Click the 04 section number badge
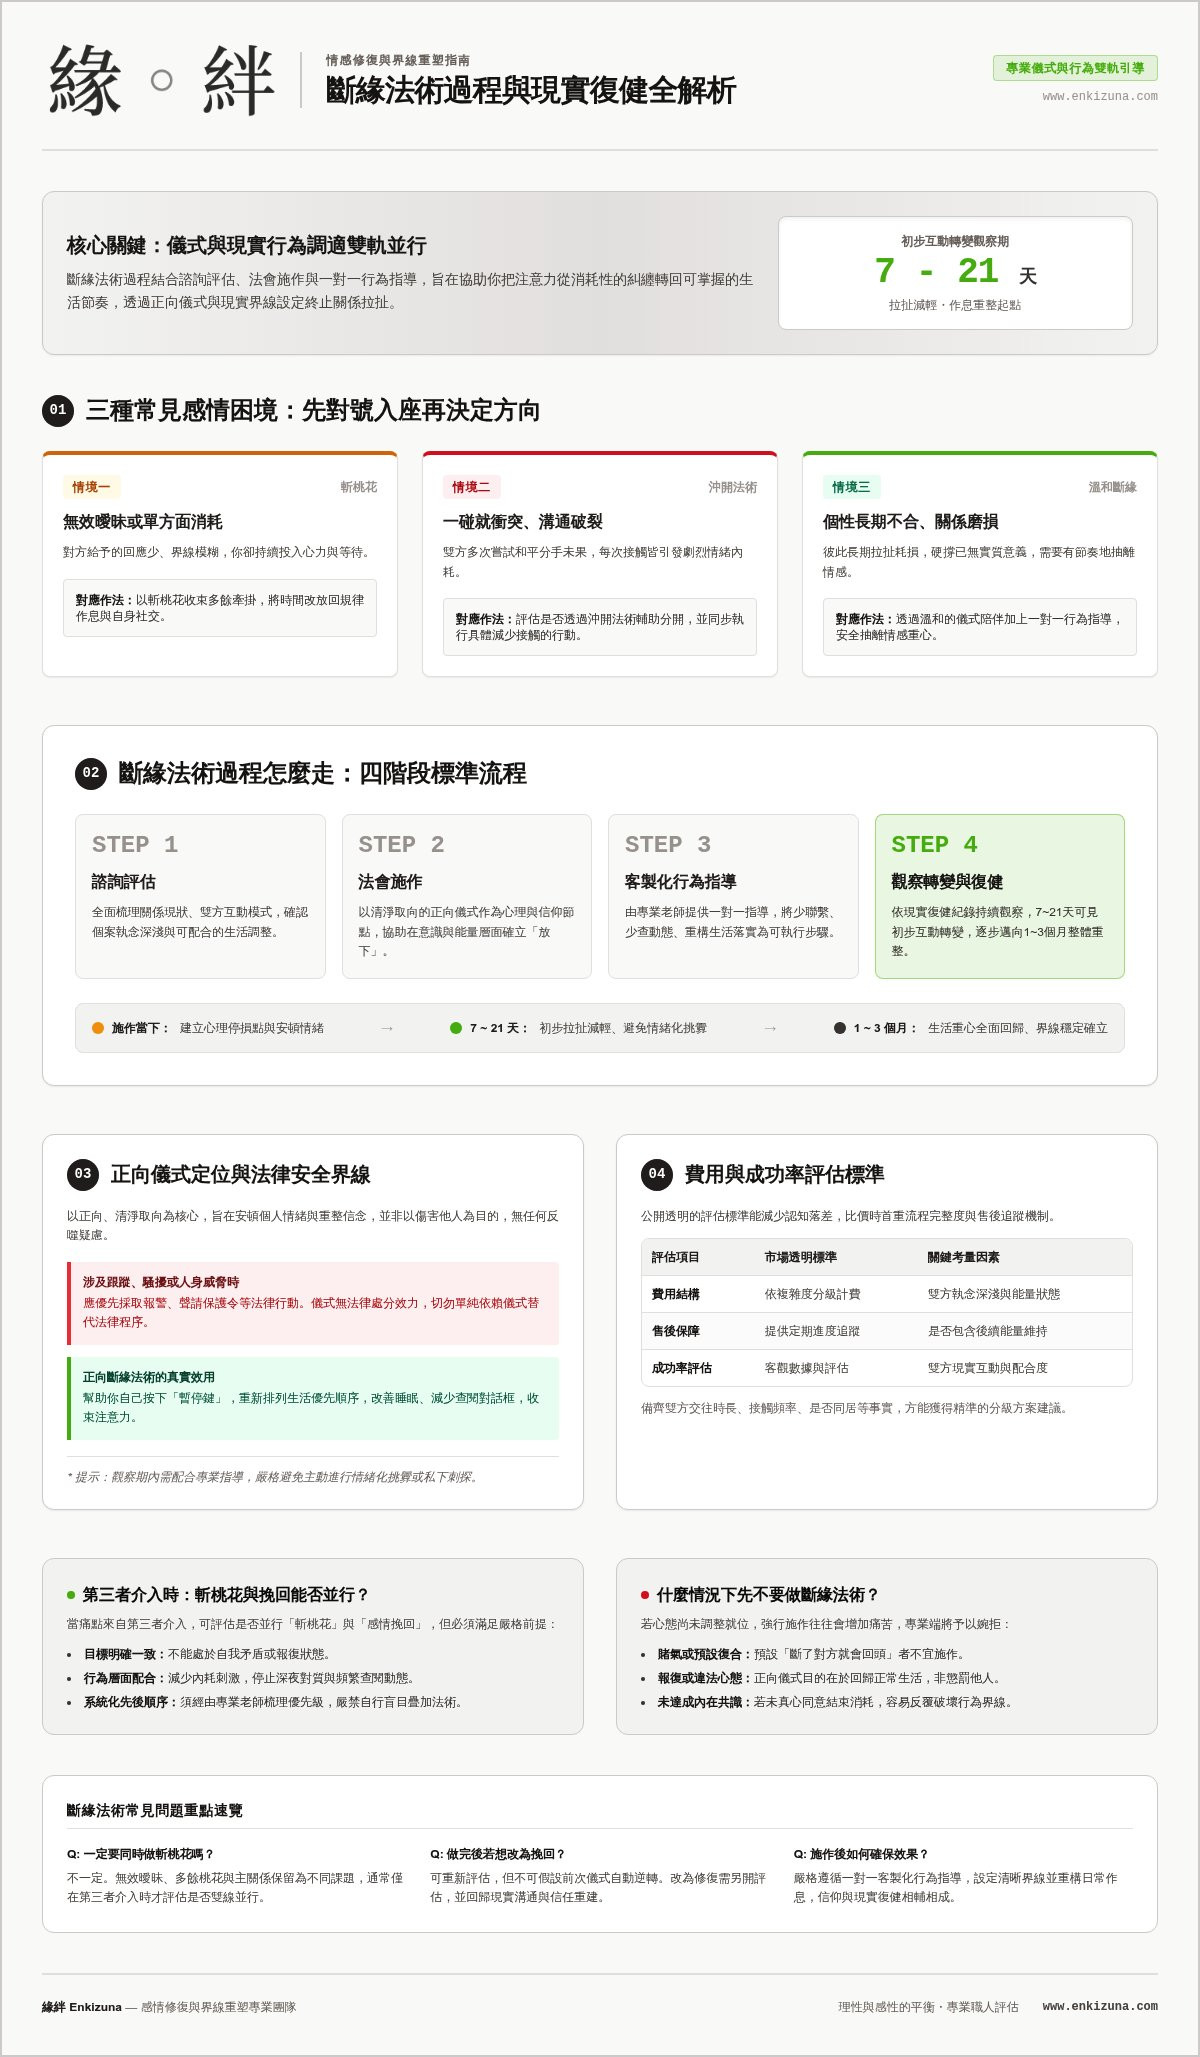Image resolution: width=1200 pixels, height=2057 pixels. pos(657,1174)
